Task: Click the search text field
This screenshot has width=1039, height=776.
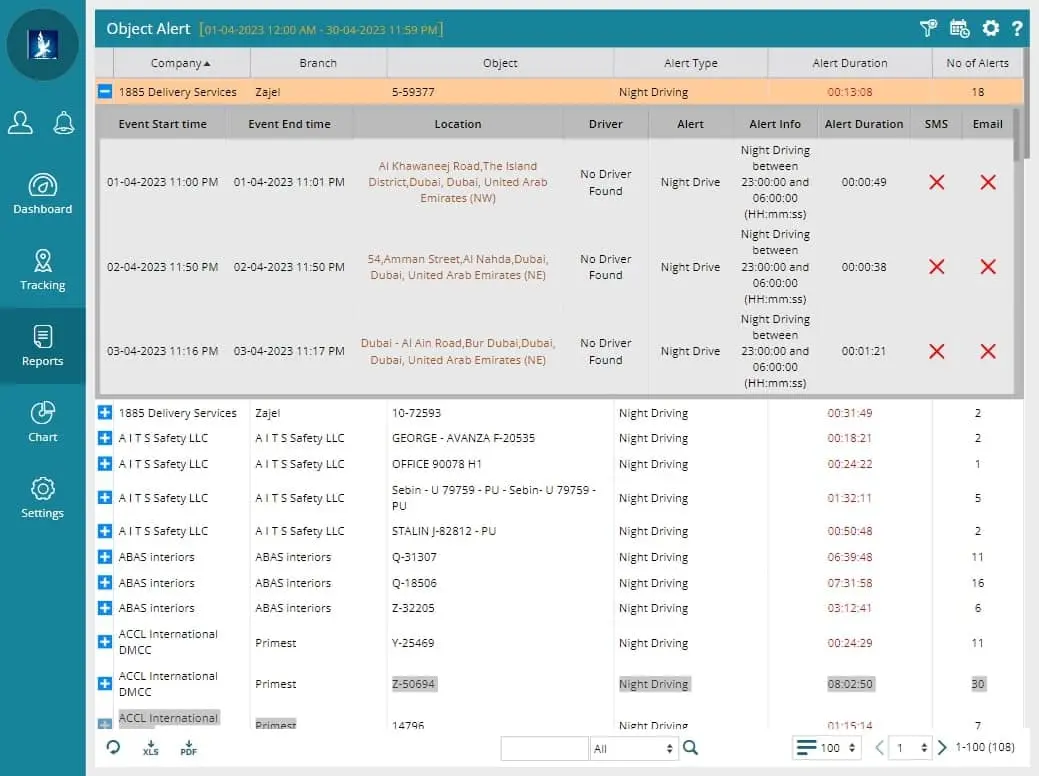Action: click(544, 748)
